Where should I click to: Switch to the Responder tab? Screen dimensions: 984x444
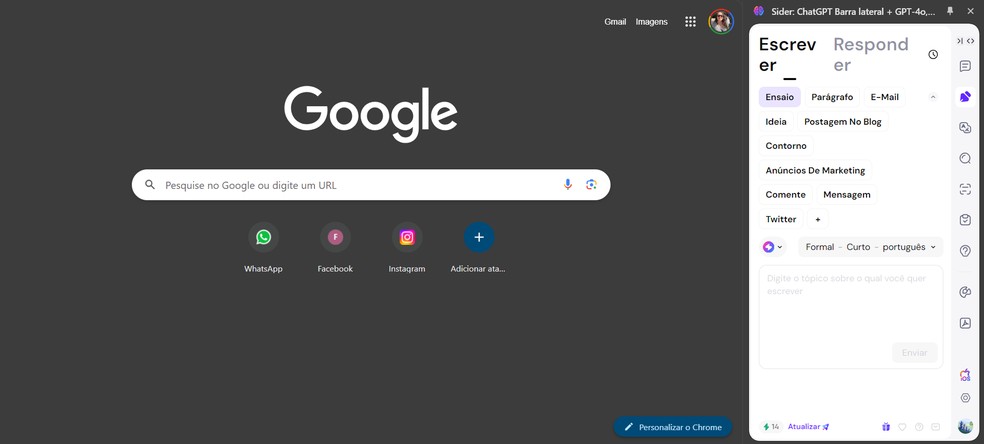point(871,55)
